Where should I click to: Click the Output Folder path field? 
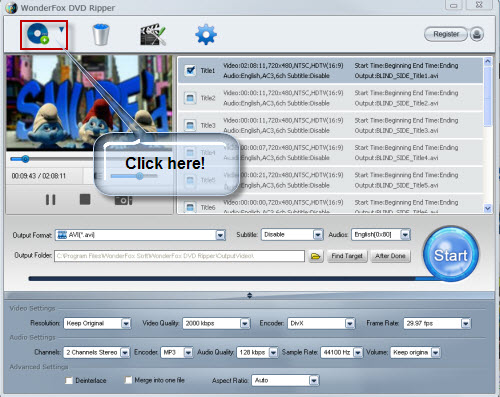179,256
